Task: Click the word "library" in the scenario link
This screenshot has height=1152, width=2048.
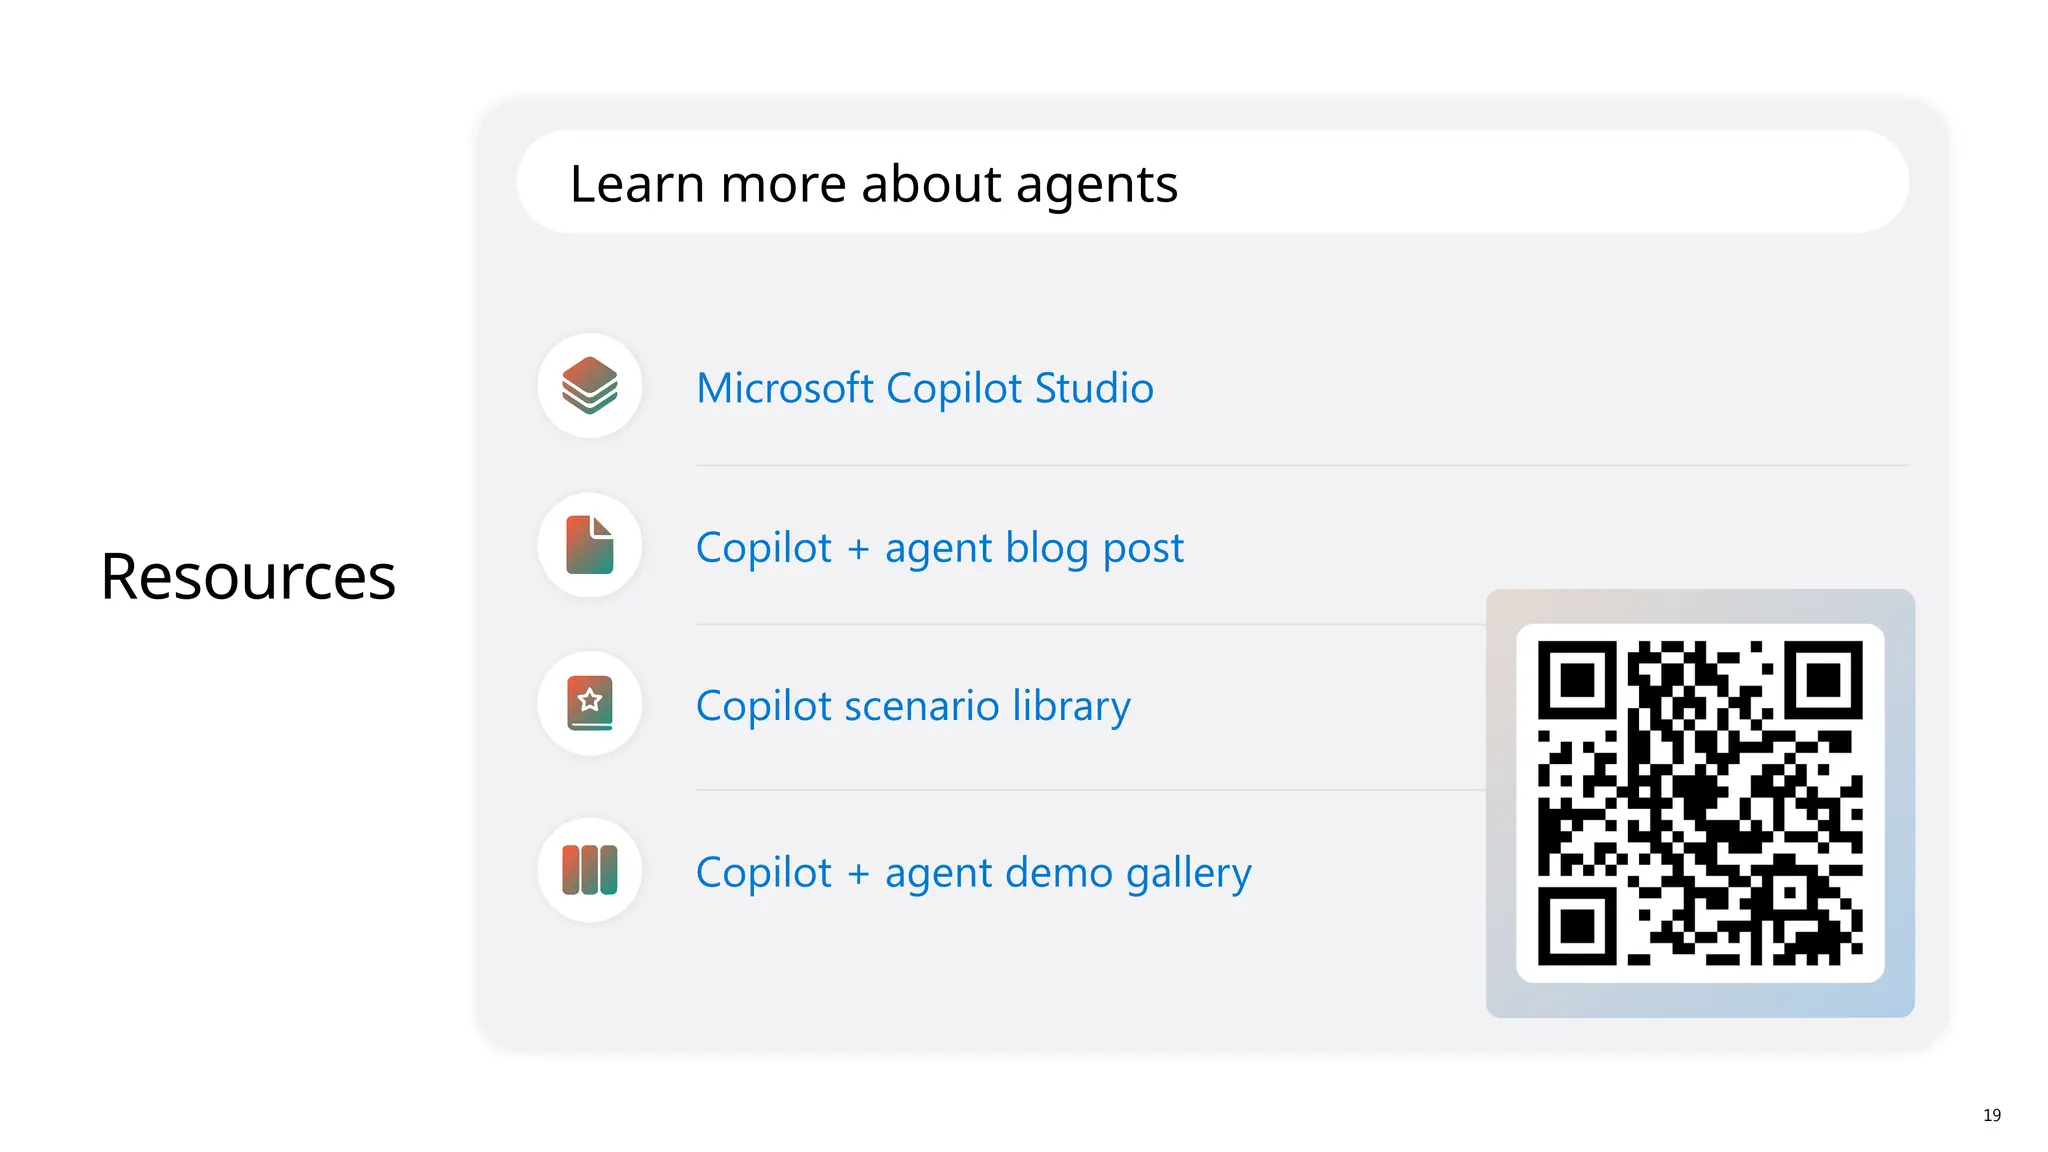Action: pos(1071,706)
